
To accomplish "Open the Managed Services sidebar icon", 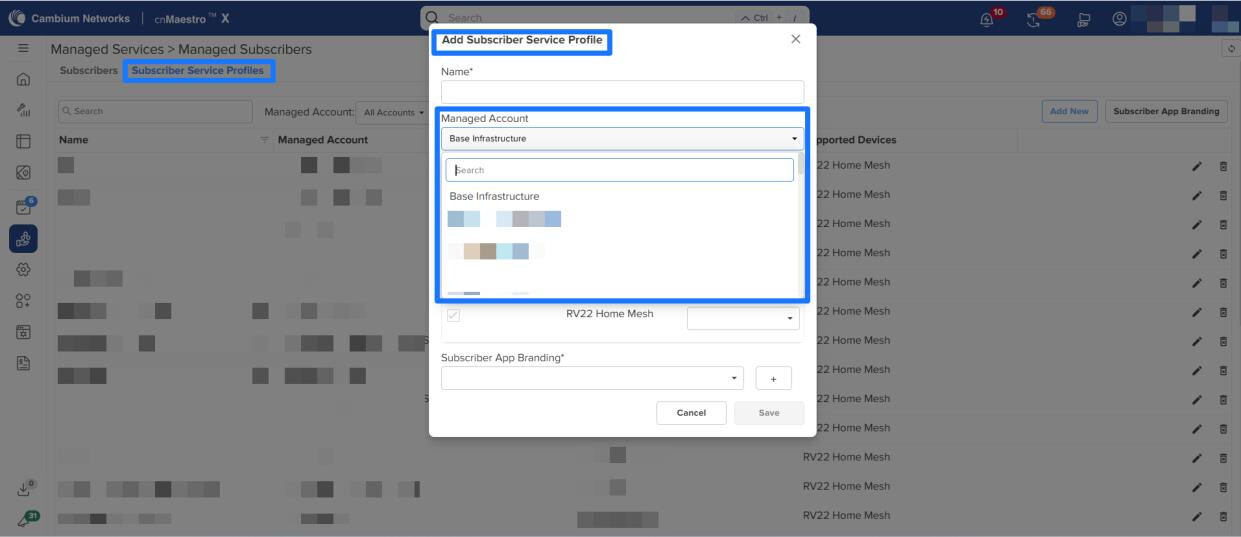I will [23, 238].
